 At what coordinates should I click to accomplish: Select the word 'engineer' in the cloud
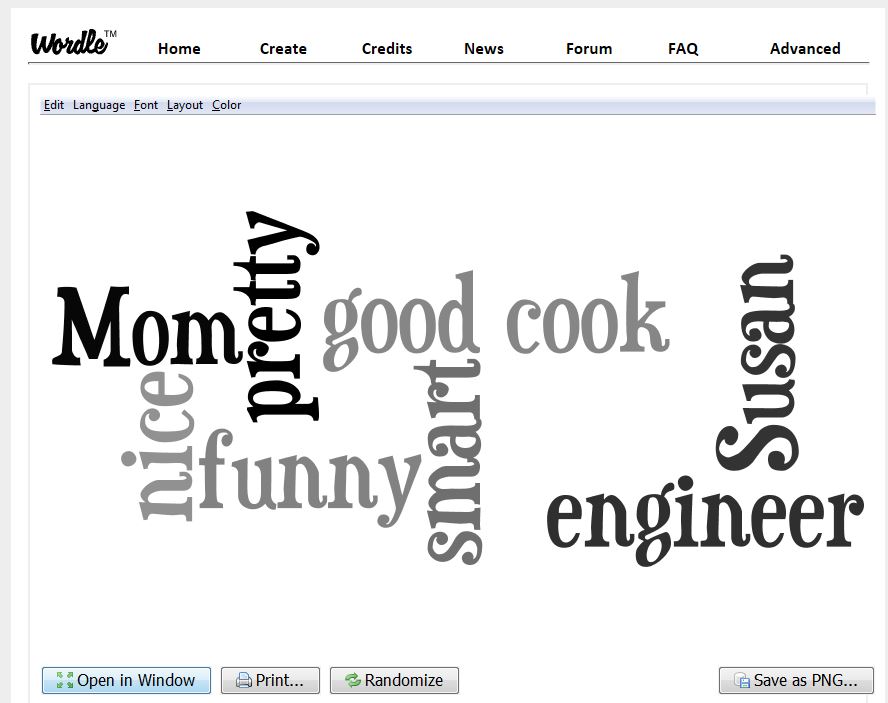[703, 520]
